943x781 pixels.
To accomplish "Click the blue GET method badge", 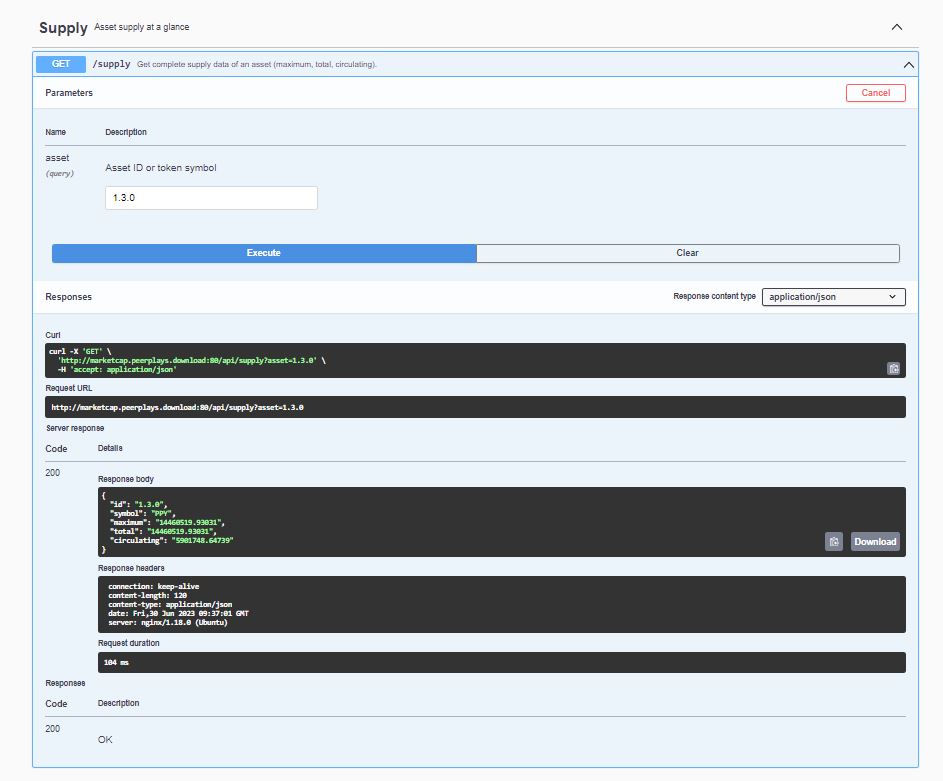I will tap(61, 64).
